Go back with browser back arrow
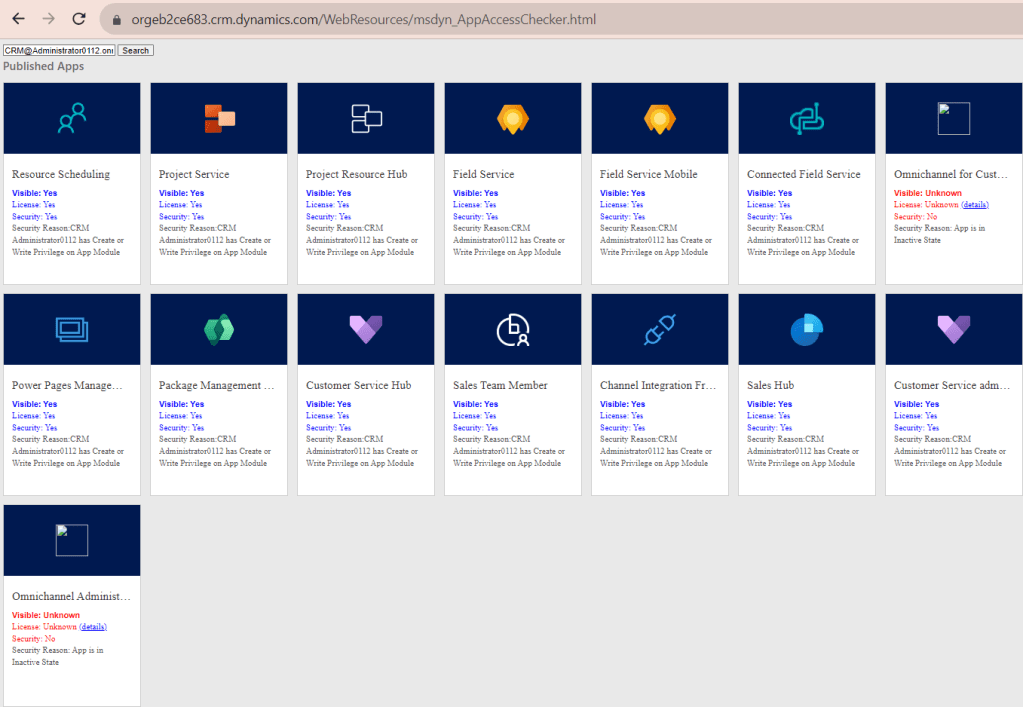Image resolution: width=1023 pixels, height=707 pixels. point(18,19)
